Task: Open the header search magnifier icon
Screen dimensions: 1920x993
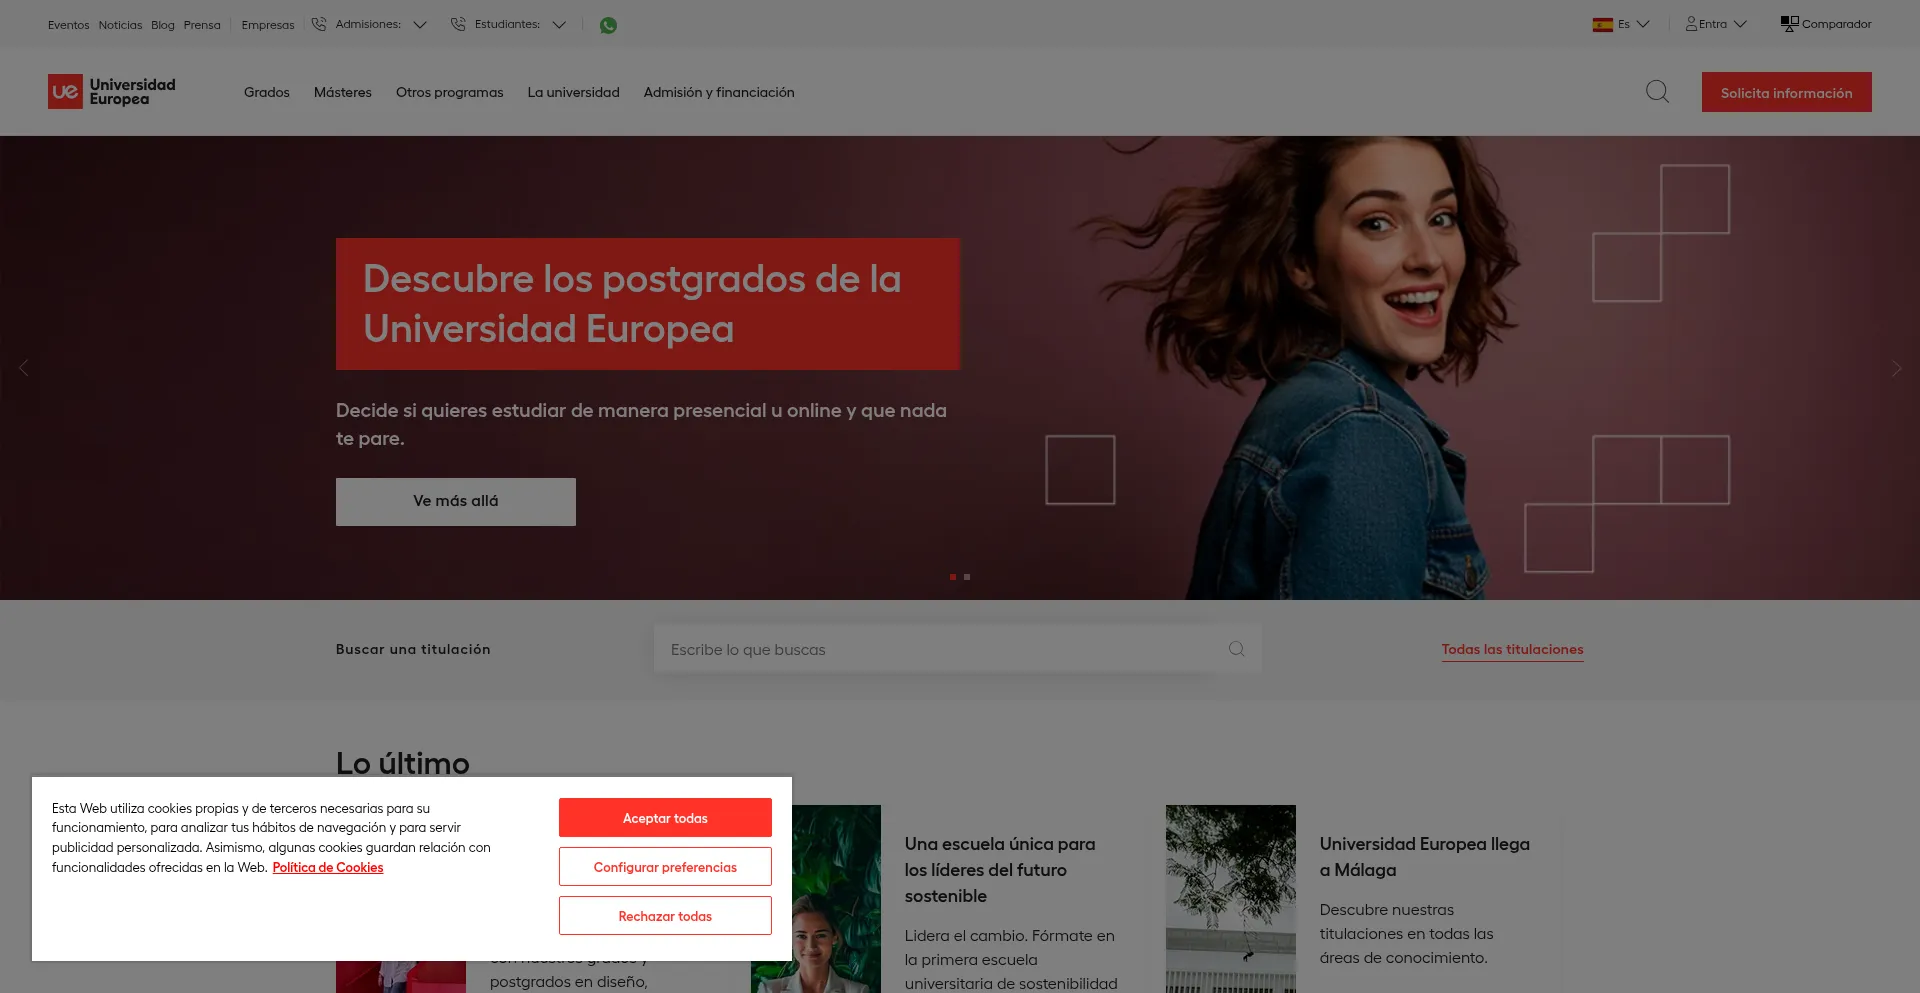Action: pos(1657,92)
